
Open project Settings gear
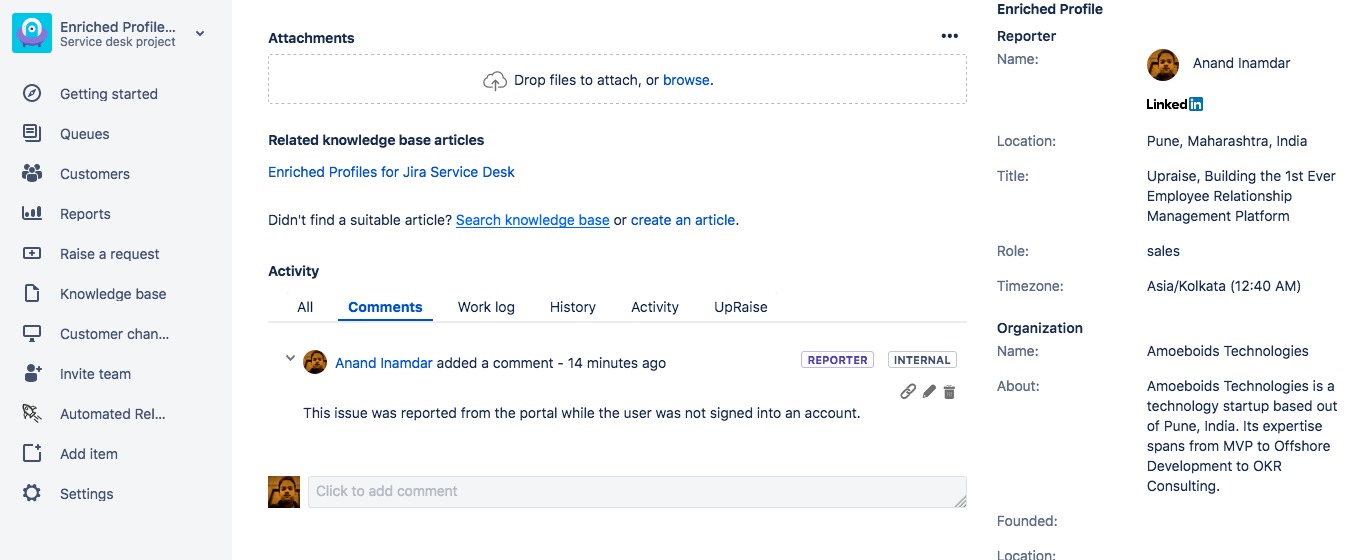(x=32, y=494)
